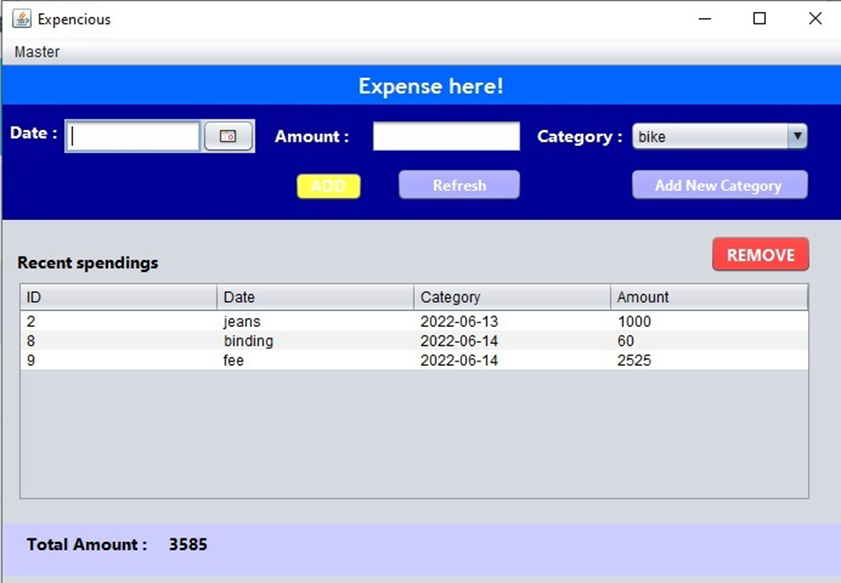Click the Java application icon in the title bar
Viewport: 841px width, 583px height.
(22, 18)
